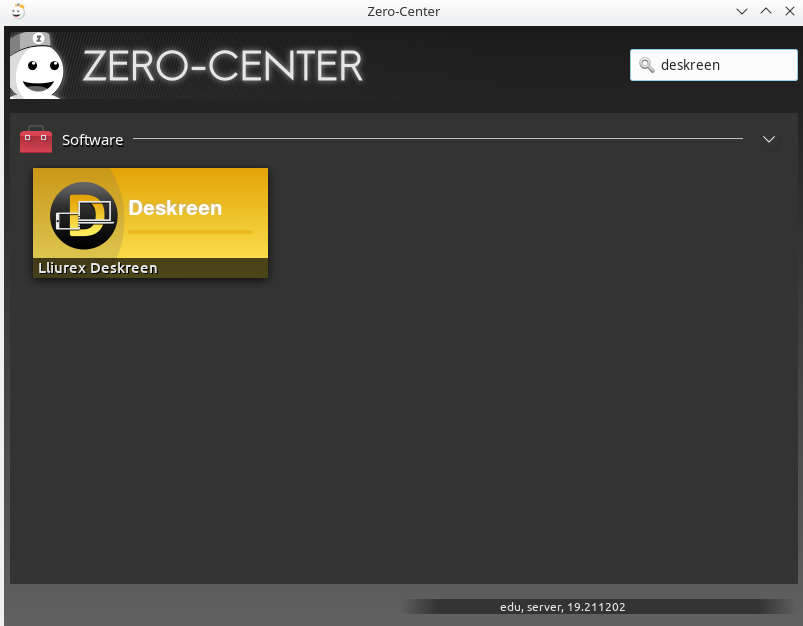Maximize the Zero-Center window
The width and height of the screenshot is (803, 626).
765,11
